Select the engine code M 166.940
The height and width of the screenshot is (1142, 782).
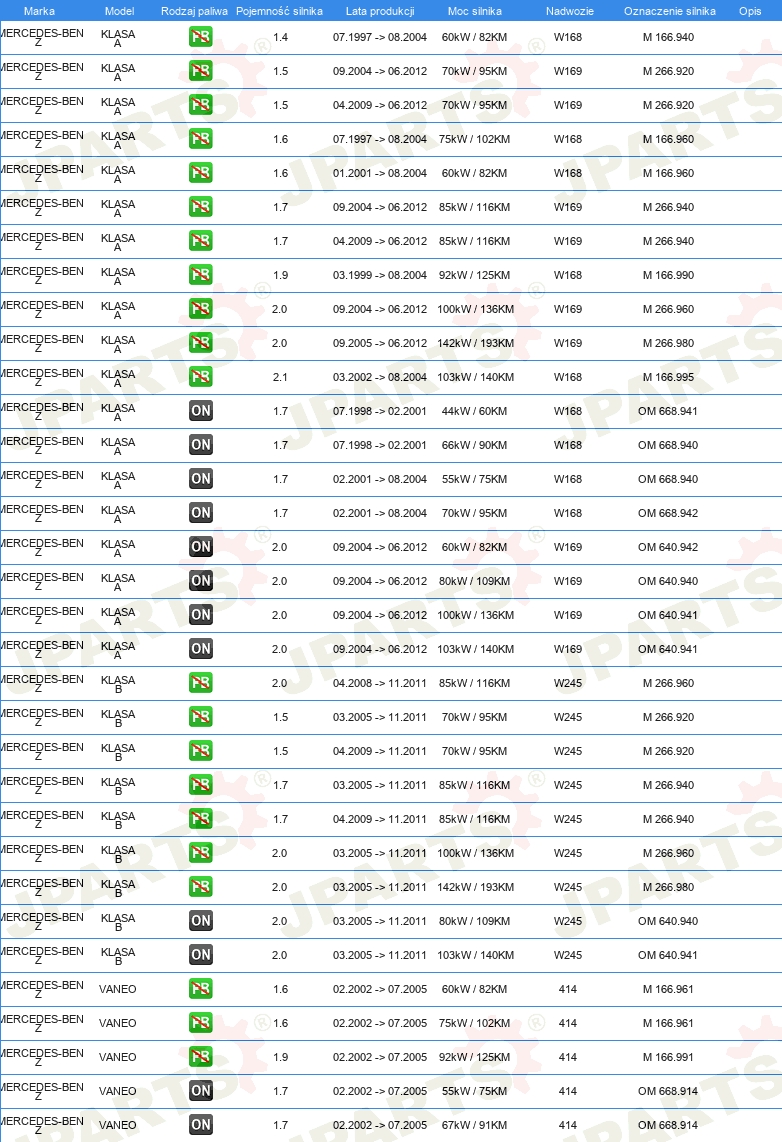(668, 37)
